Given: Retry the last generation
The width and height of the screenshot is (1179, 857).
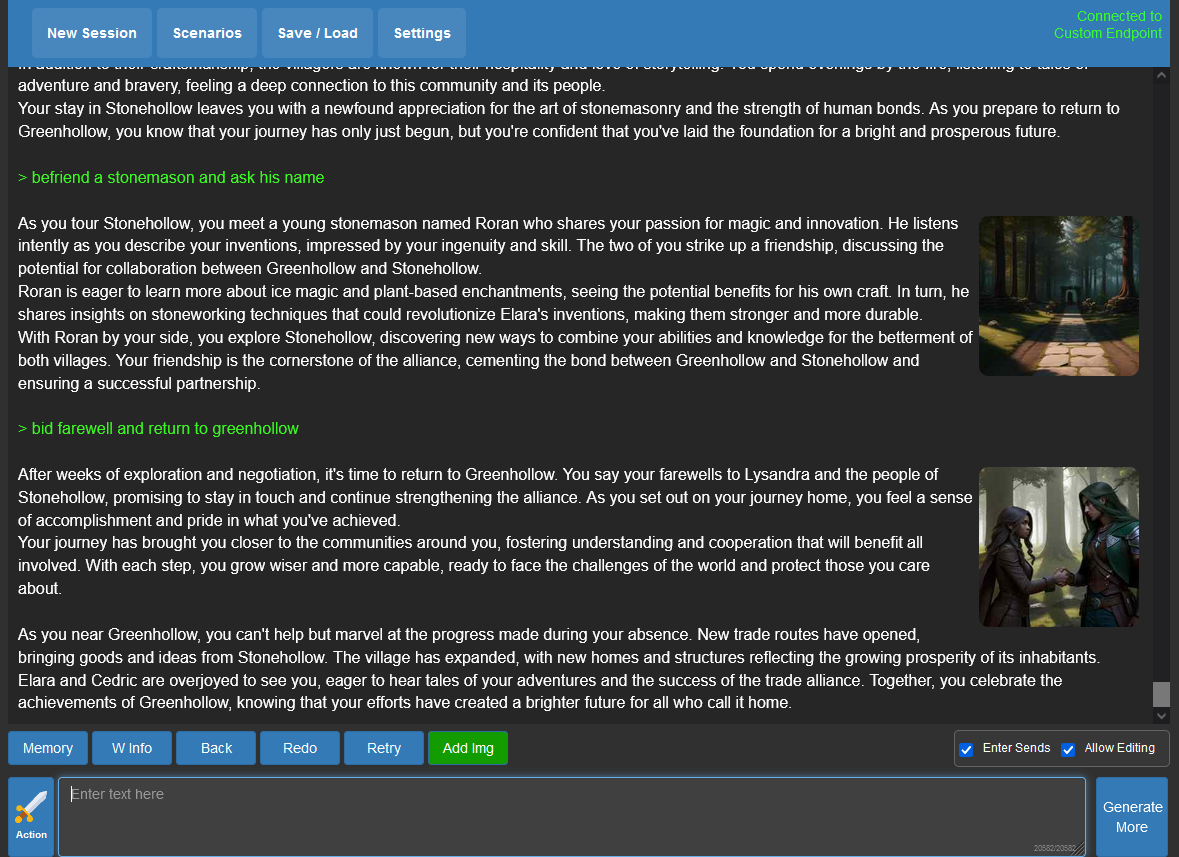Looking at the screenshot, I should pos(384,748).
